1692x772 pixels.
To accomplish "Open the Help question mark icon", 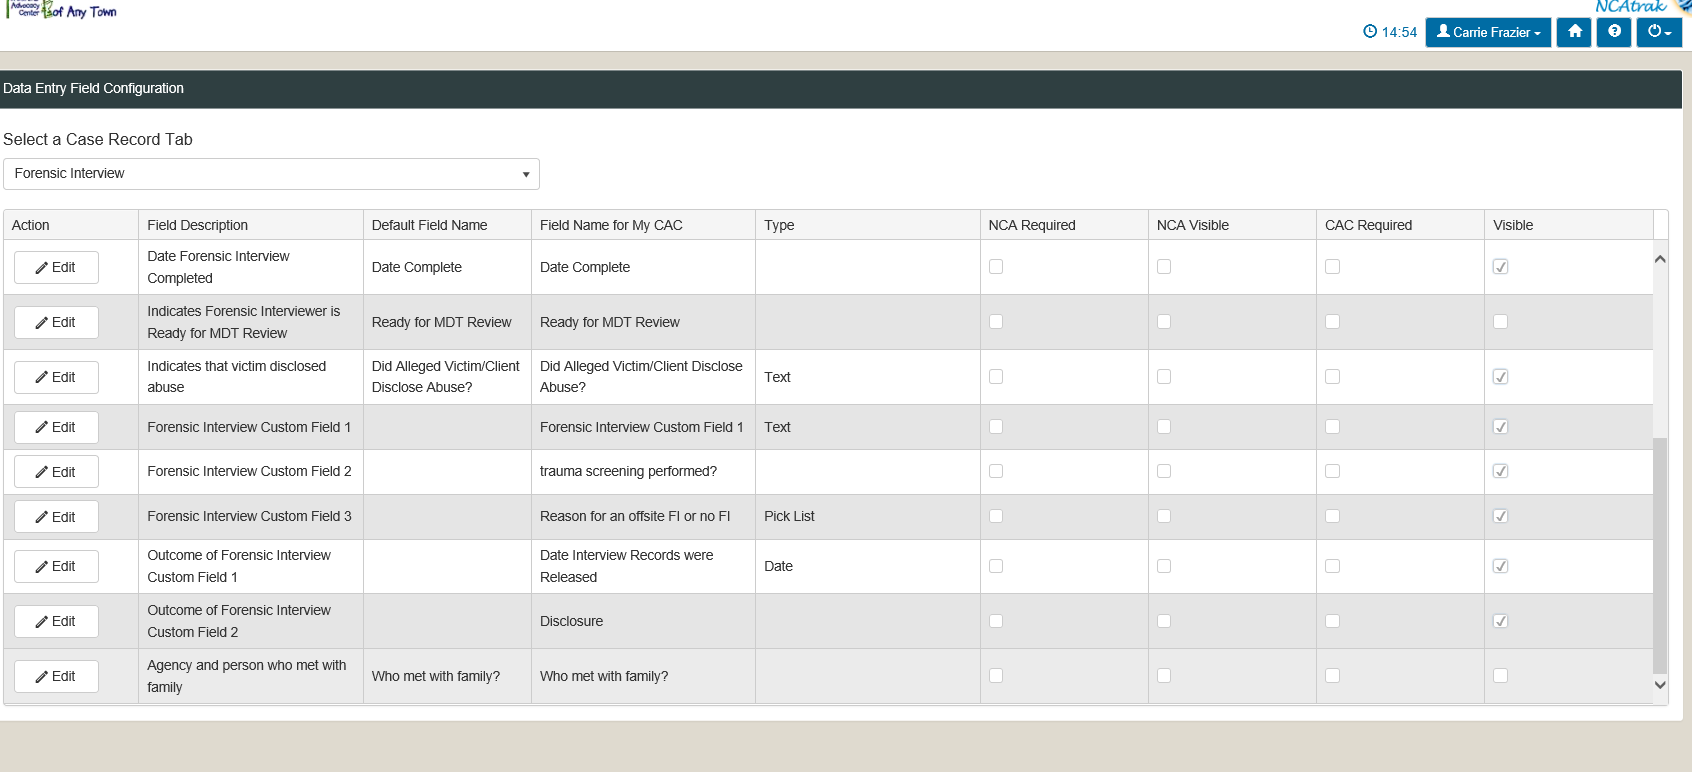I will (x=1614, y=32).
